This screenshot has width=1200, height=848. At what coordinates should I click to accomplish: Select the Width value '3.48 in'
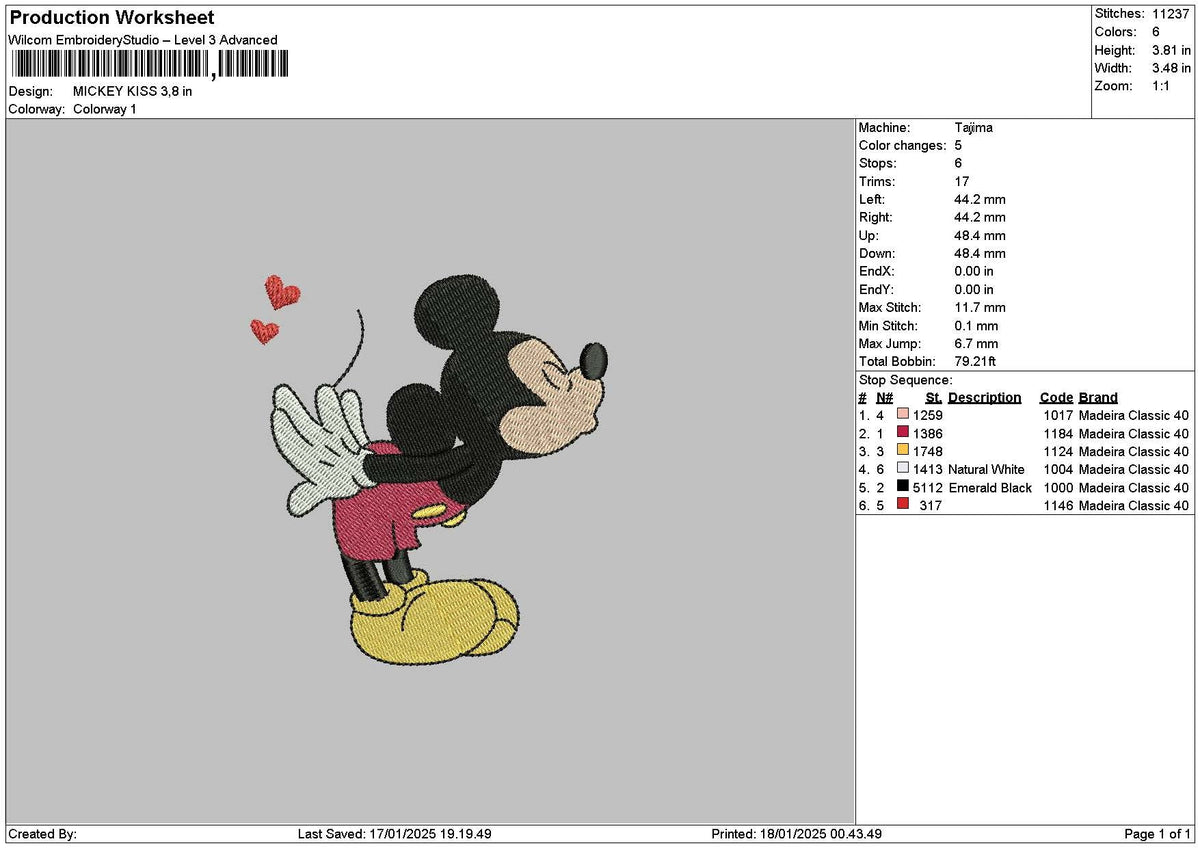1171,68
